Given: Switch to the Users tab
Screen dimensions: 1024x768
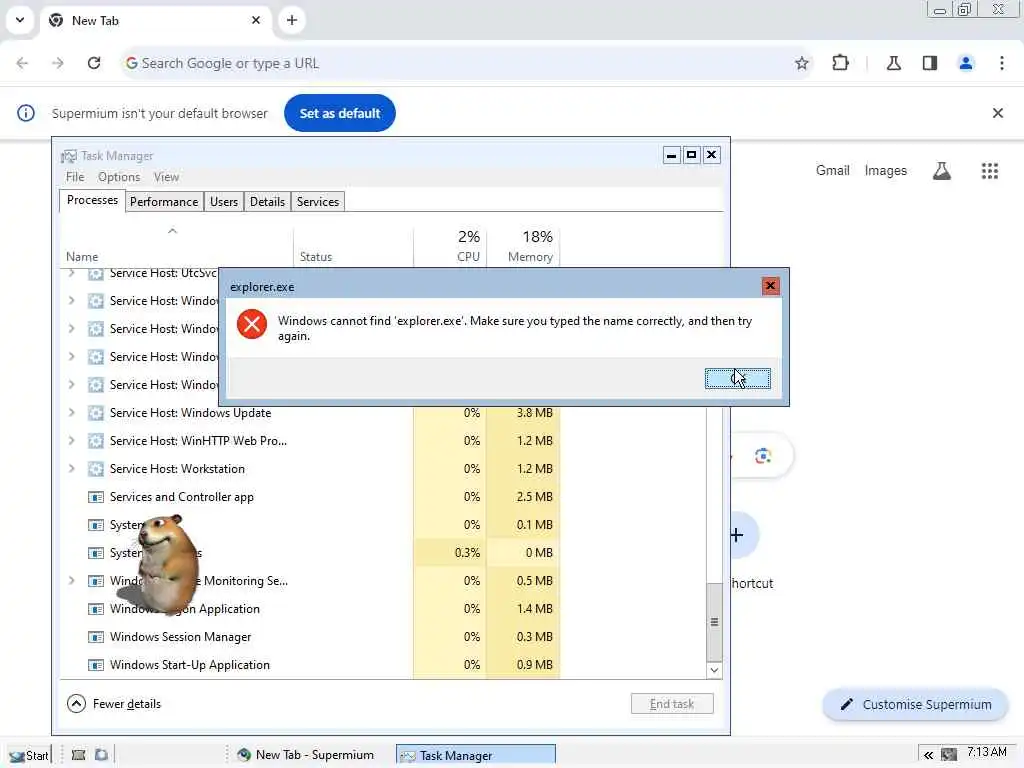Looking at the screenshot, I should pos(224,202).
